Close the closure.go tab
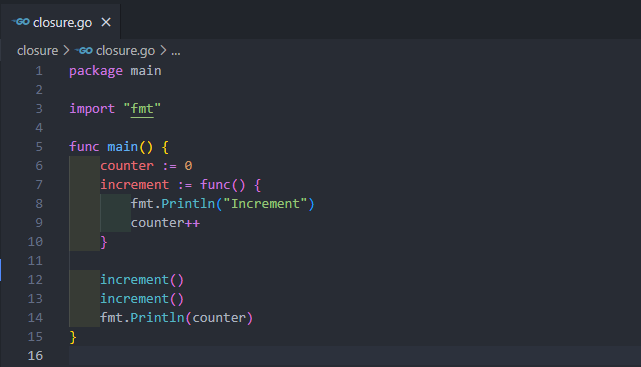The width and height of the screenshot is (641, 367). tap(106, 22)
